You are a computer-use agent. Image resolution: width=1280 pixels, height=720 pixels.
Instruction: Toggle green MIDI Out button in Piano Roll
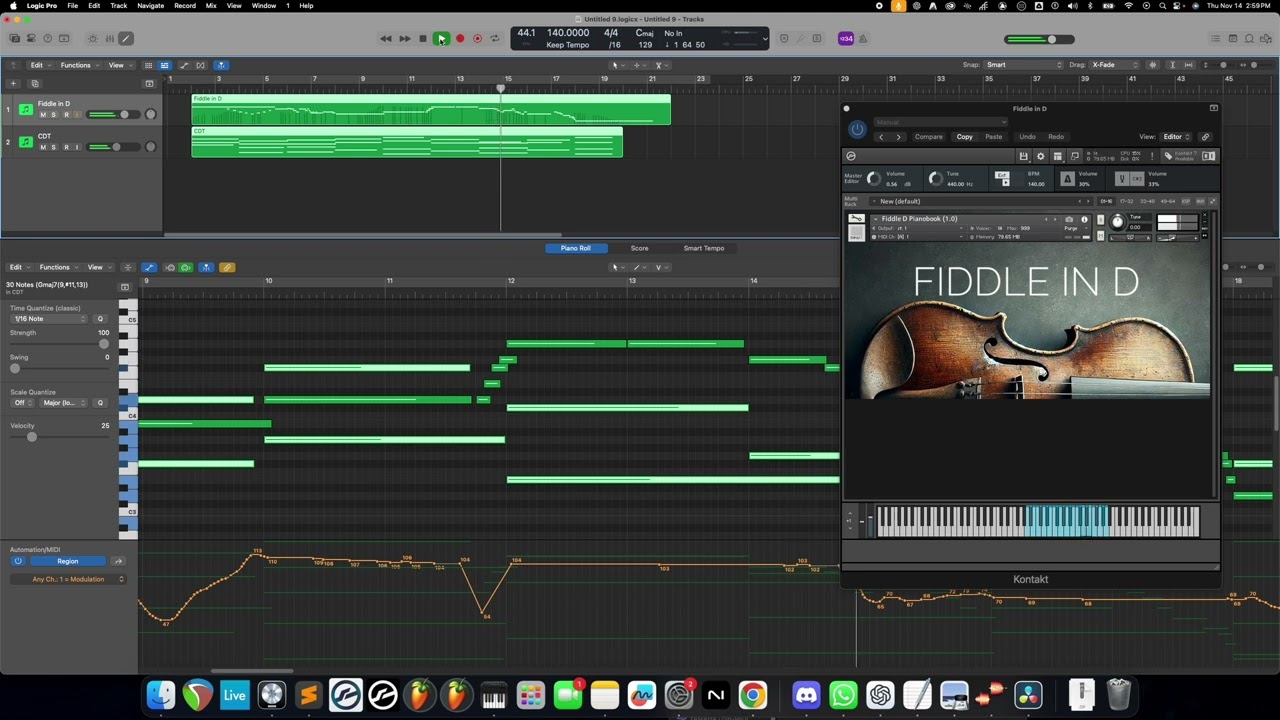tap(186, 267)
